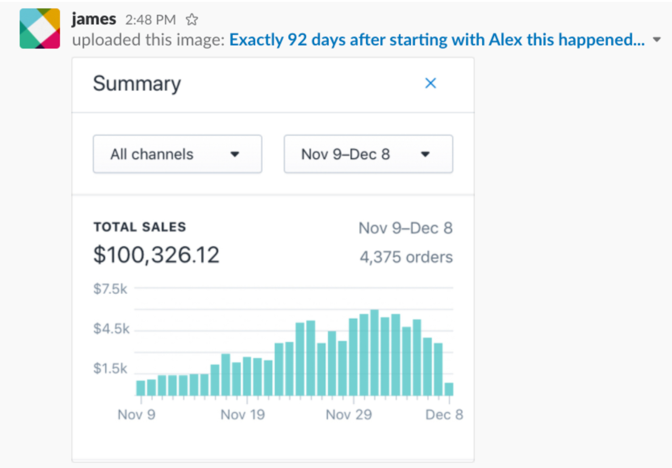Click the last short bar above Dec 8
The width and height of the screenshot is (672, 468).
coord(449,389)
